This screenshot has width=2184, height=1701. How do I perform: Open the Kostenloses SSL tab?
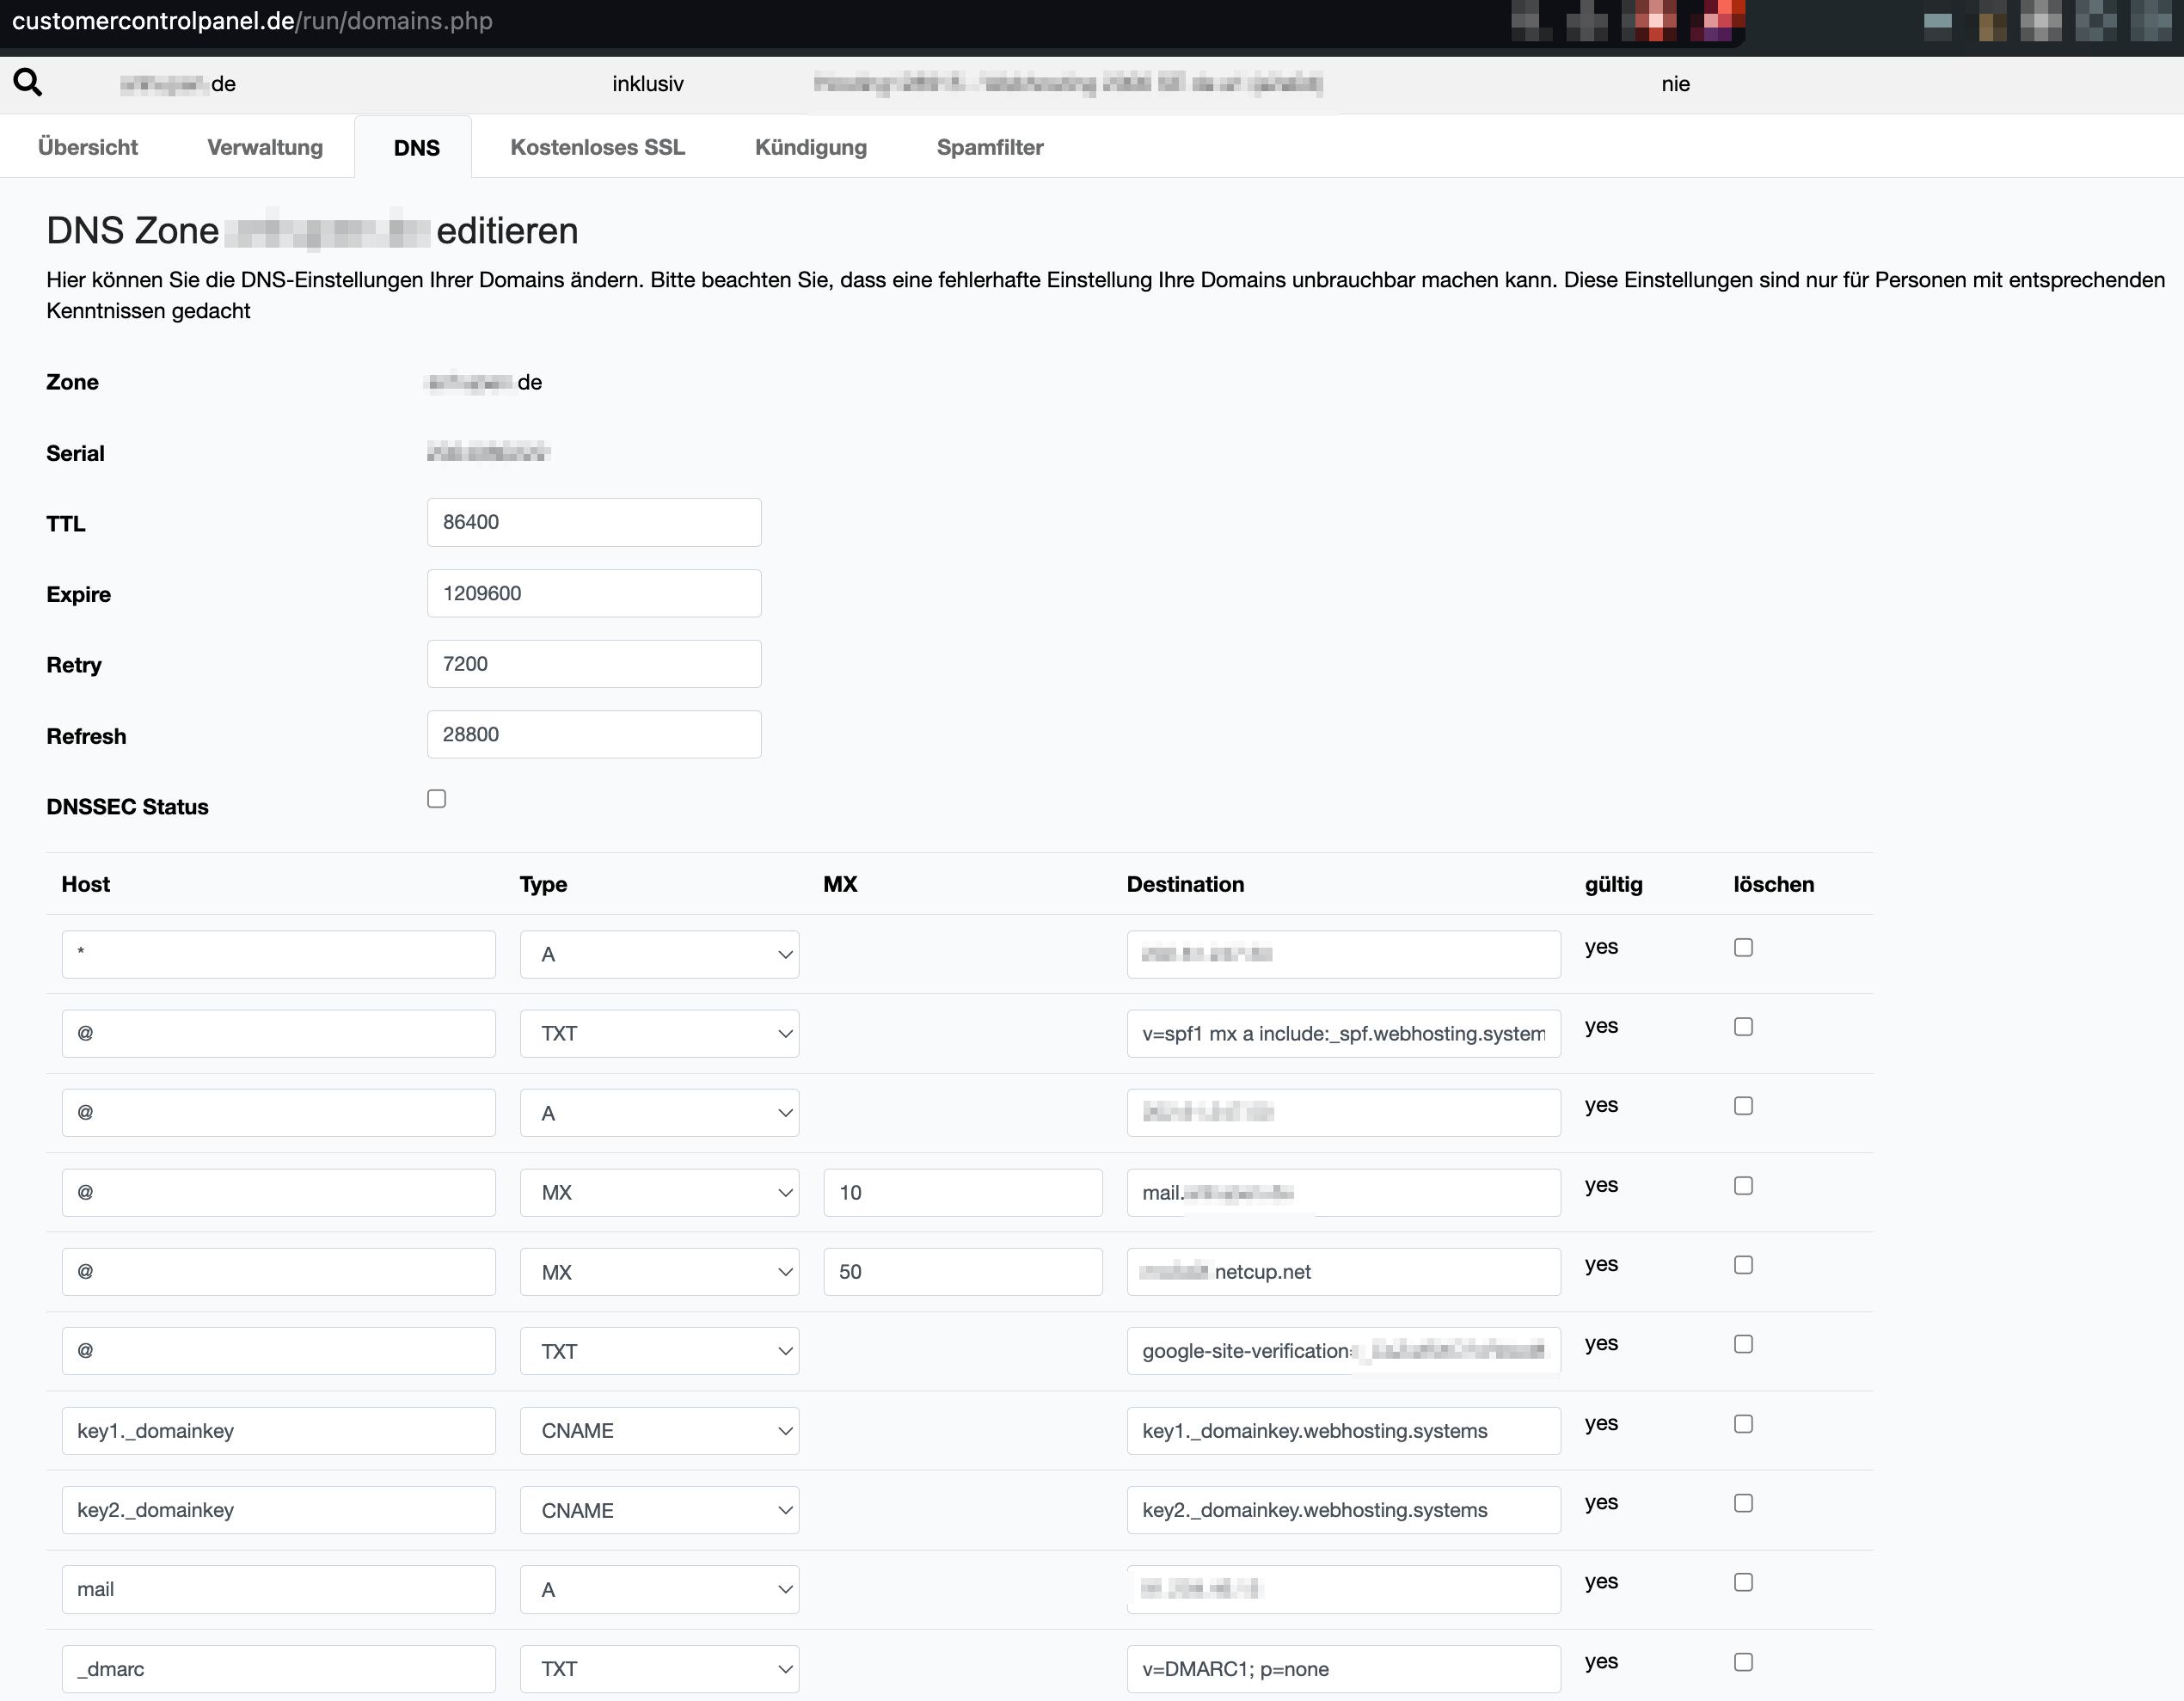pos(597,147)
